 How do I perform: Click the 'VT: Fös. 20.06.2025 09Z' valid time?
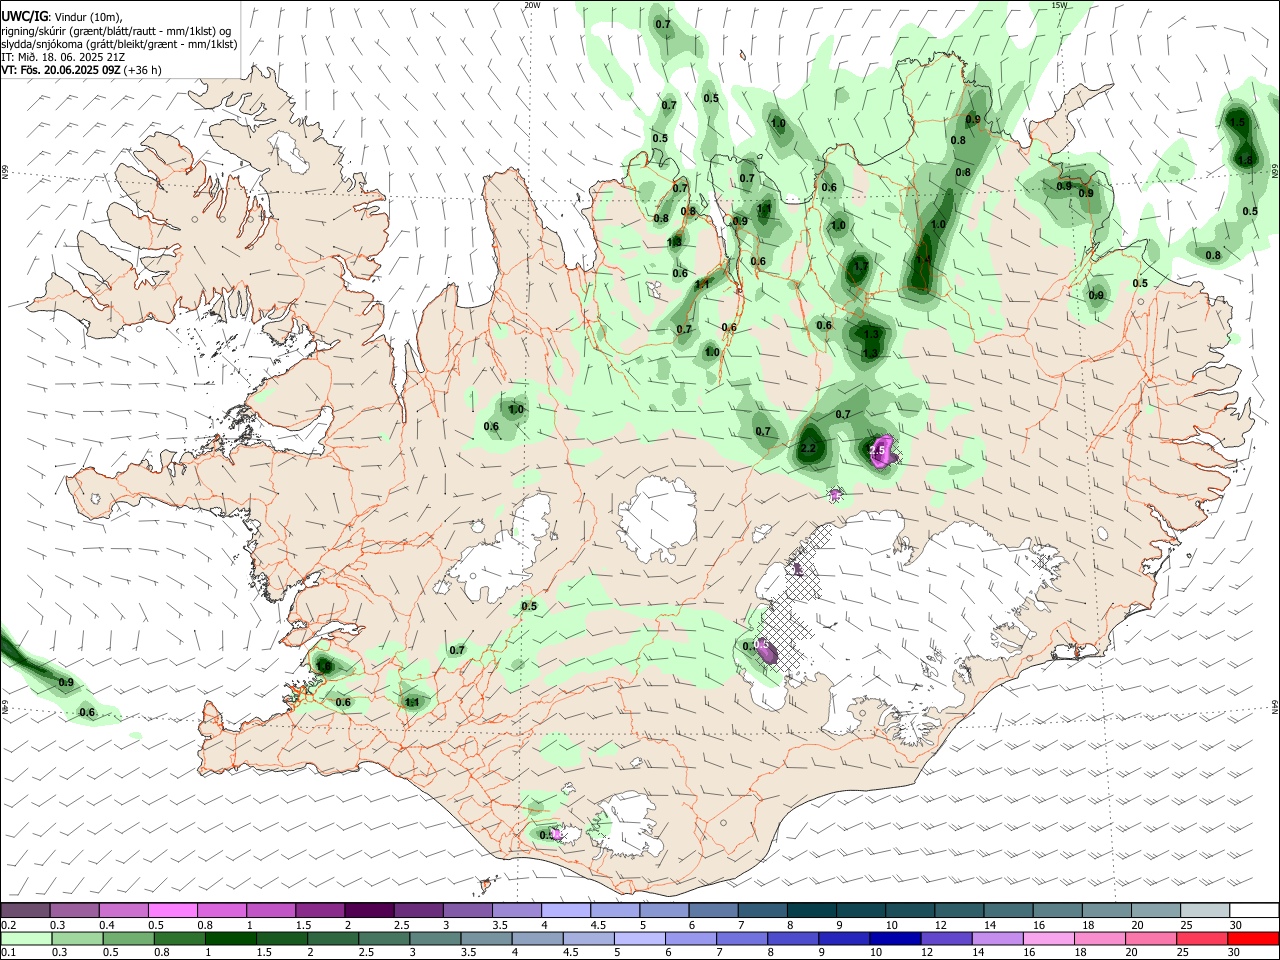pyautogui.click(x=61, y=70)
